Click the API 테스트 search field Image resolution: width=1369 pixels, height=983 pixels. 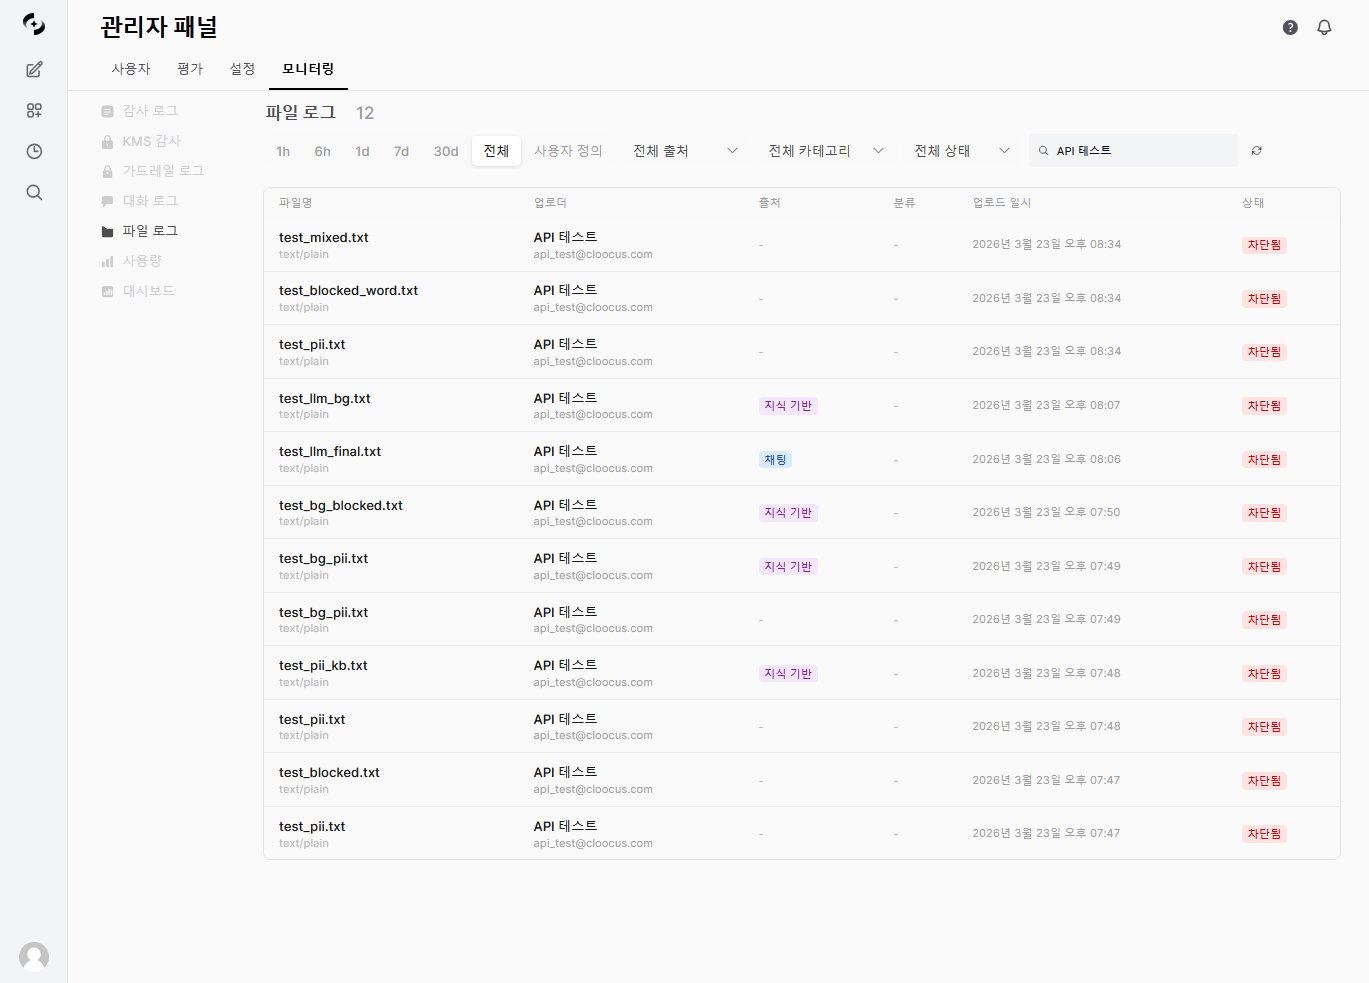(x=1133, y=151)
